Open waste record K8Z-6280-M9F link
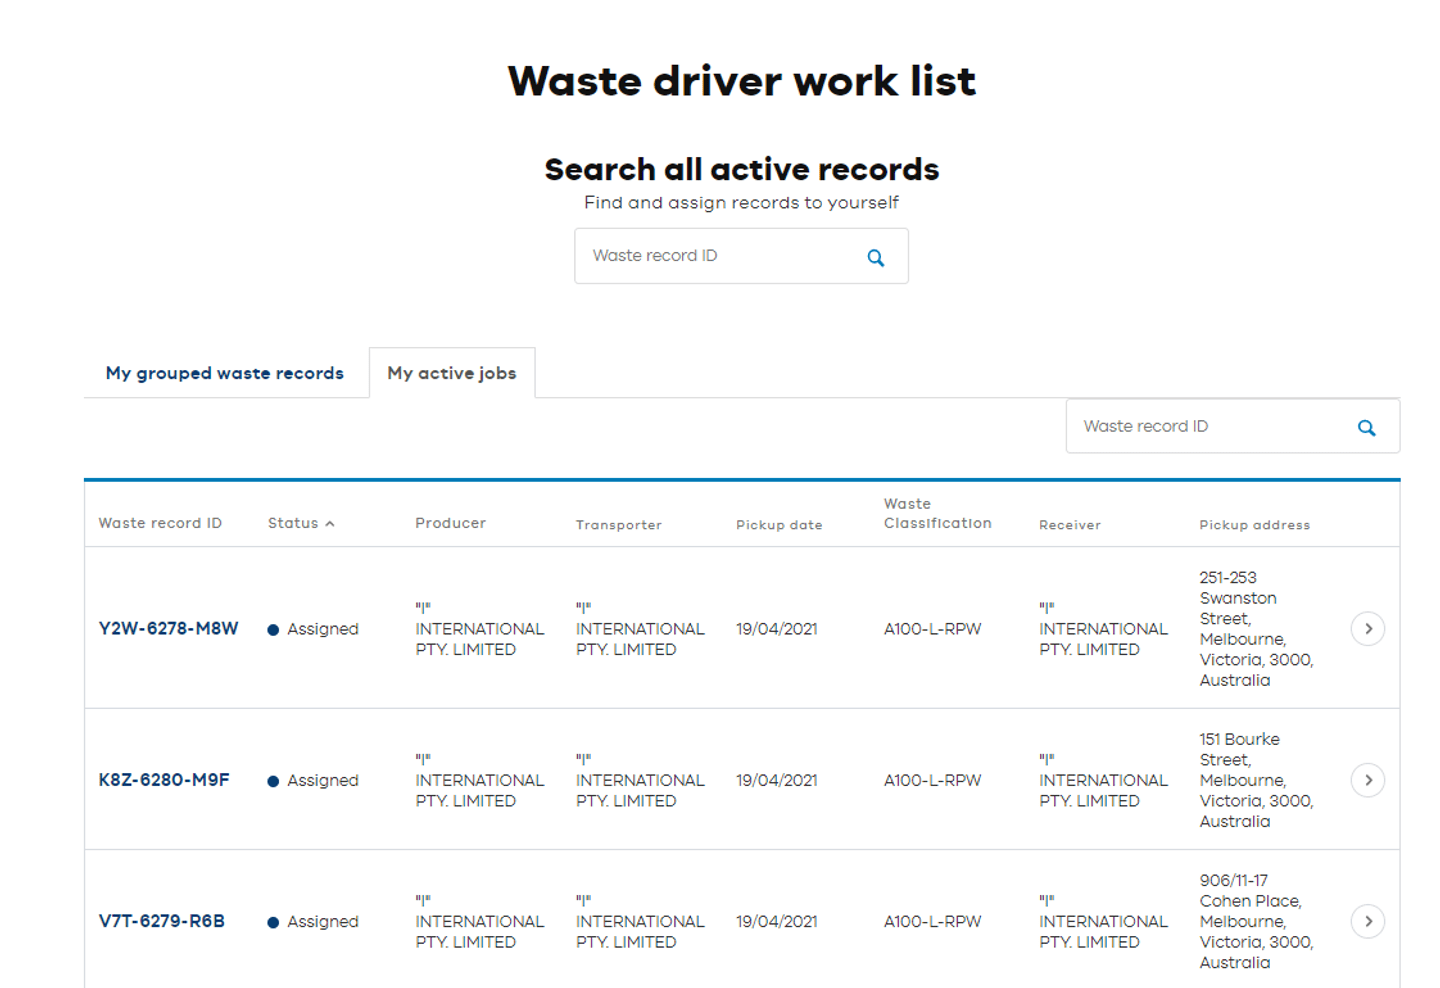The image size is (1440, 988). coord(164,780)
